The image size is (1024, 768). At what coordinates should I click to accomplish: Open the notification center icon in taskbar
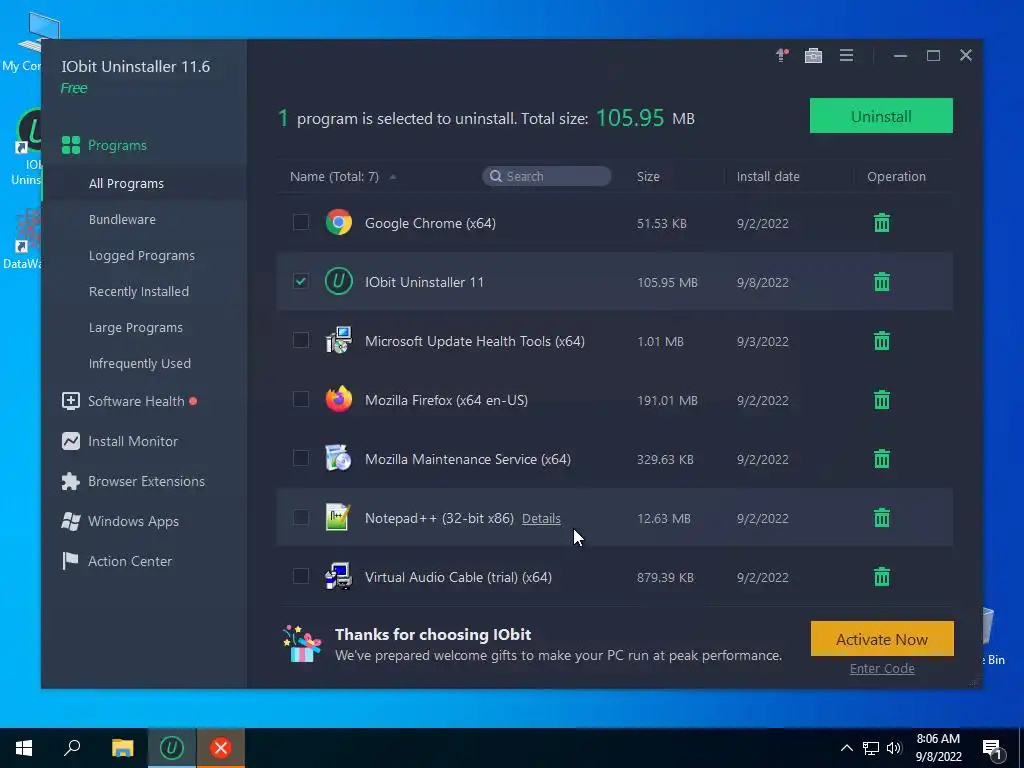(x=993, y=749)
